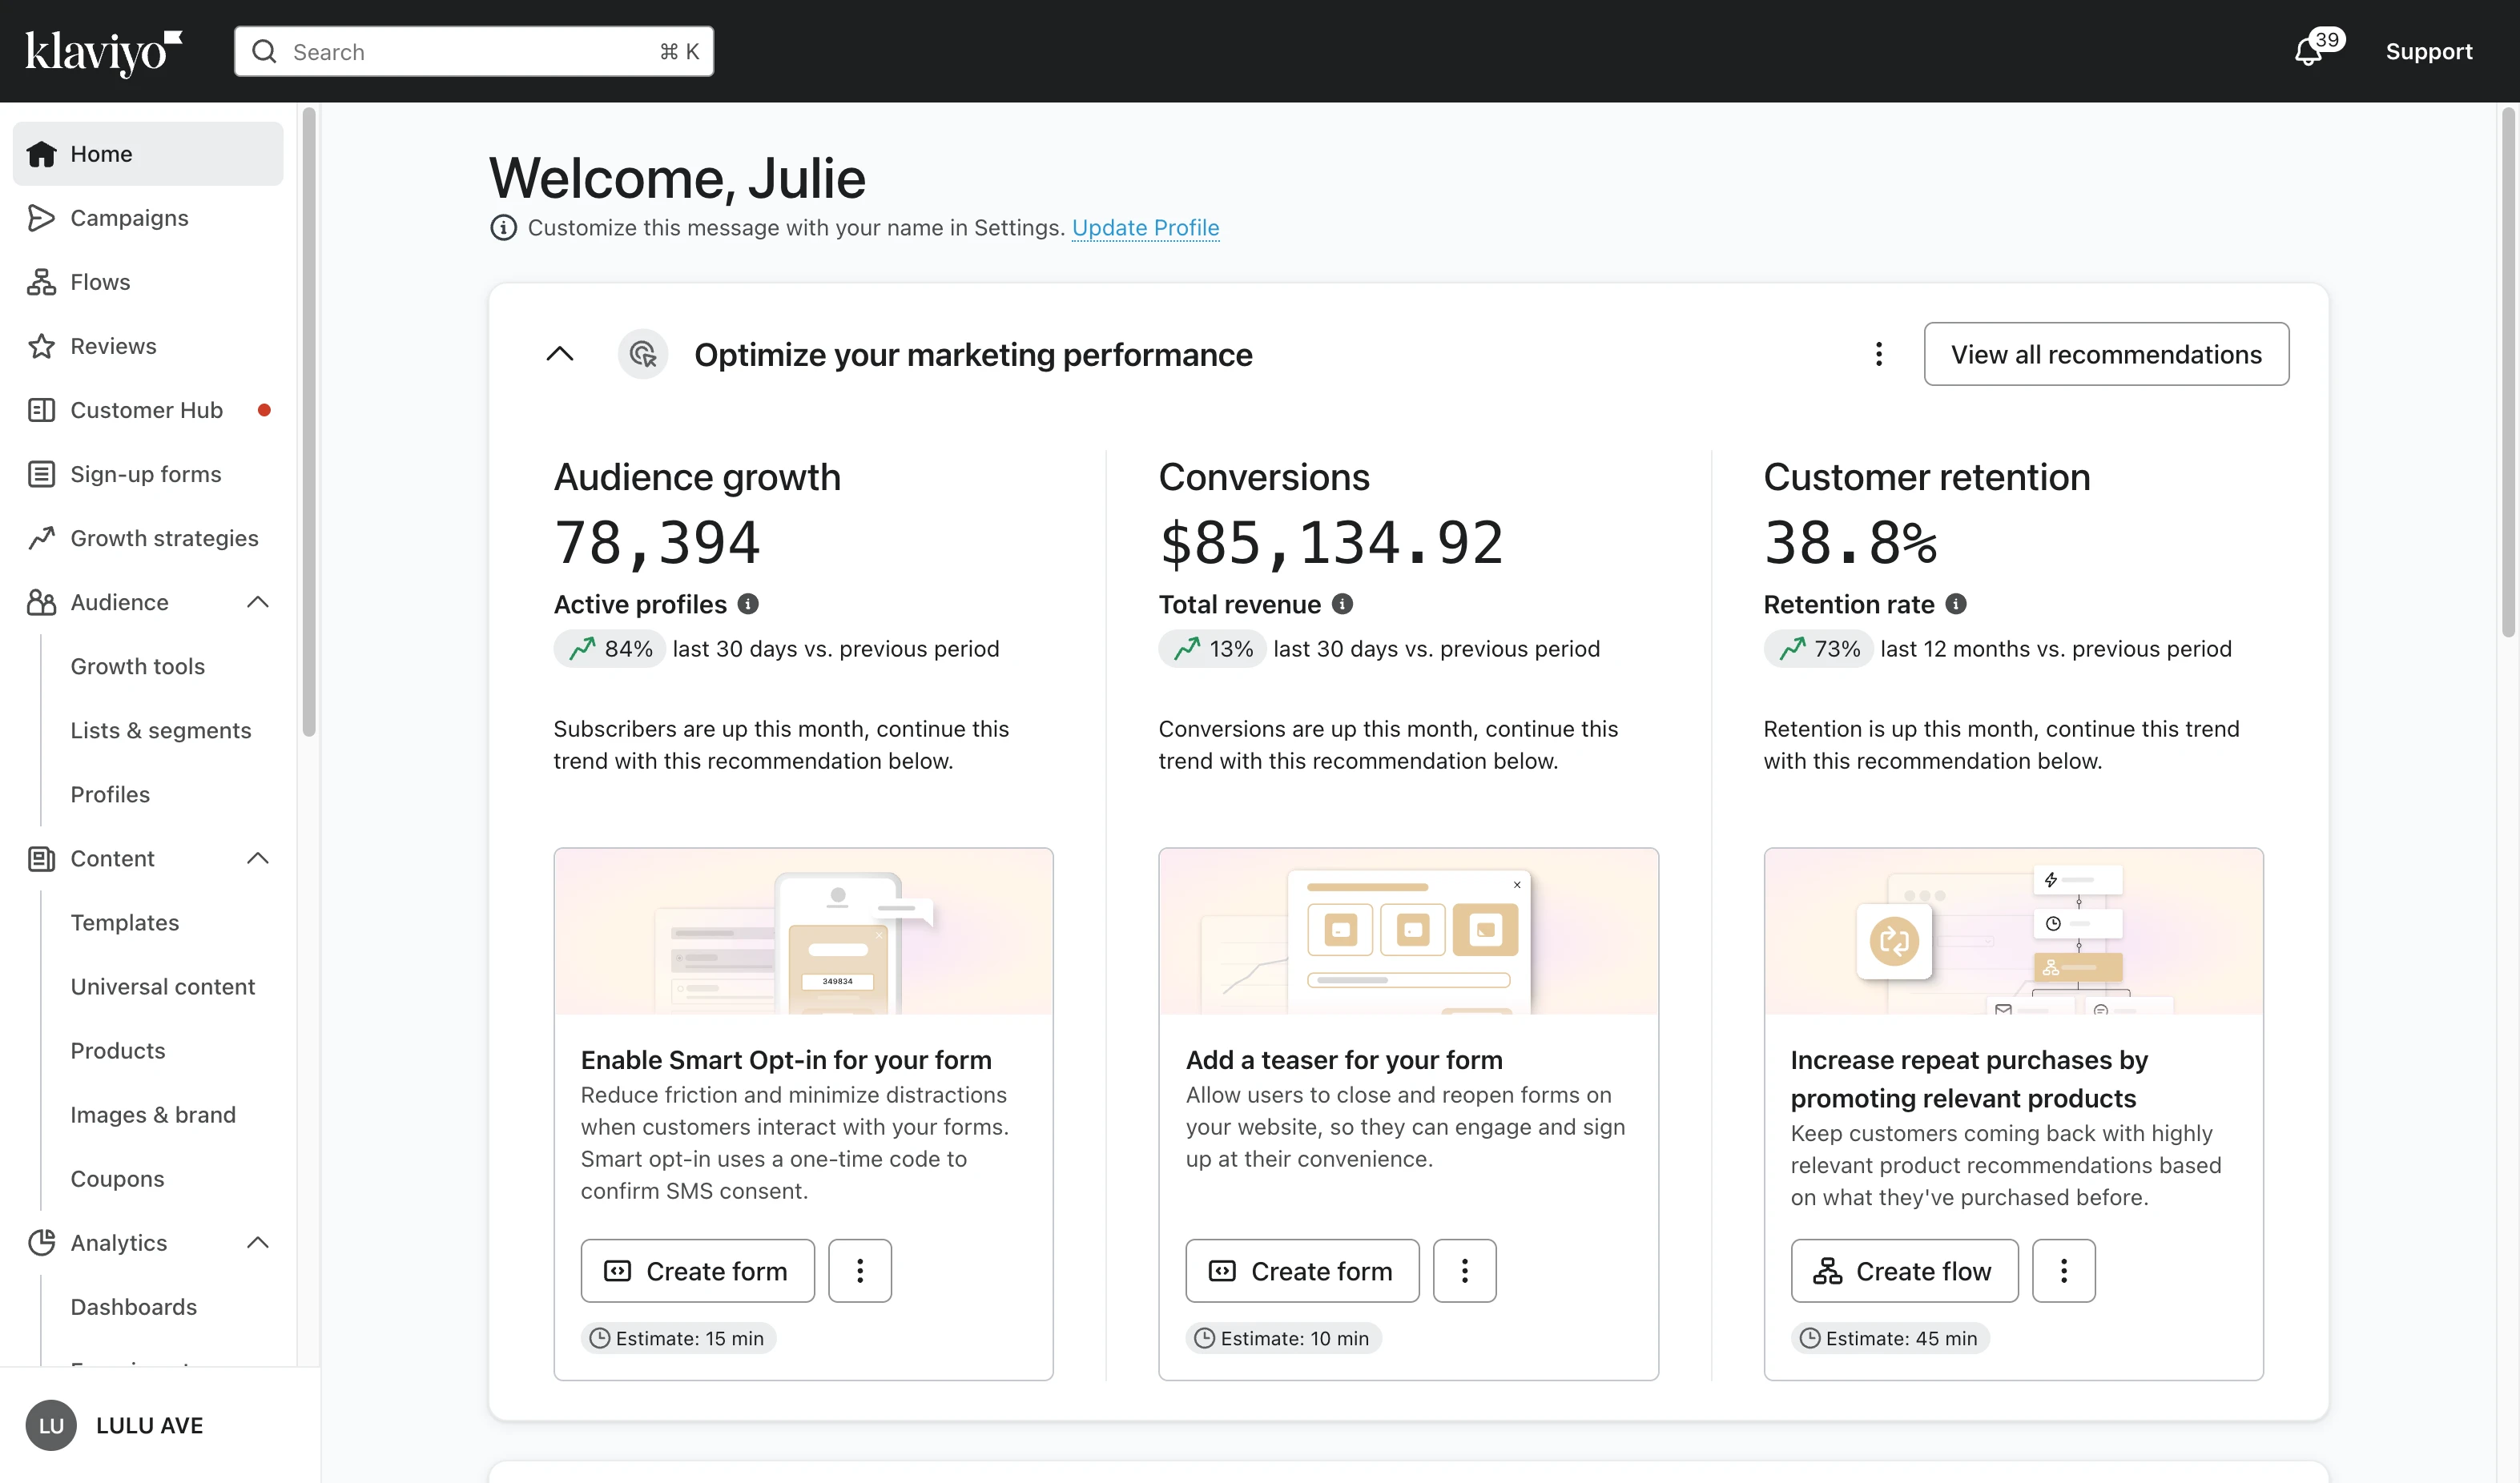
Task: Click the Search input field
Action: tap(474, 51)
